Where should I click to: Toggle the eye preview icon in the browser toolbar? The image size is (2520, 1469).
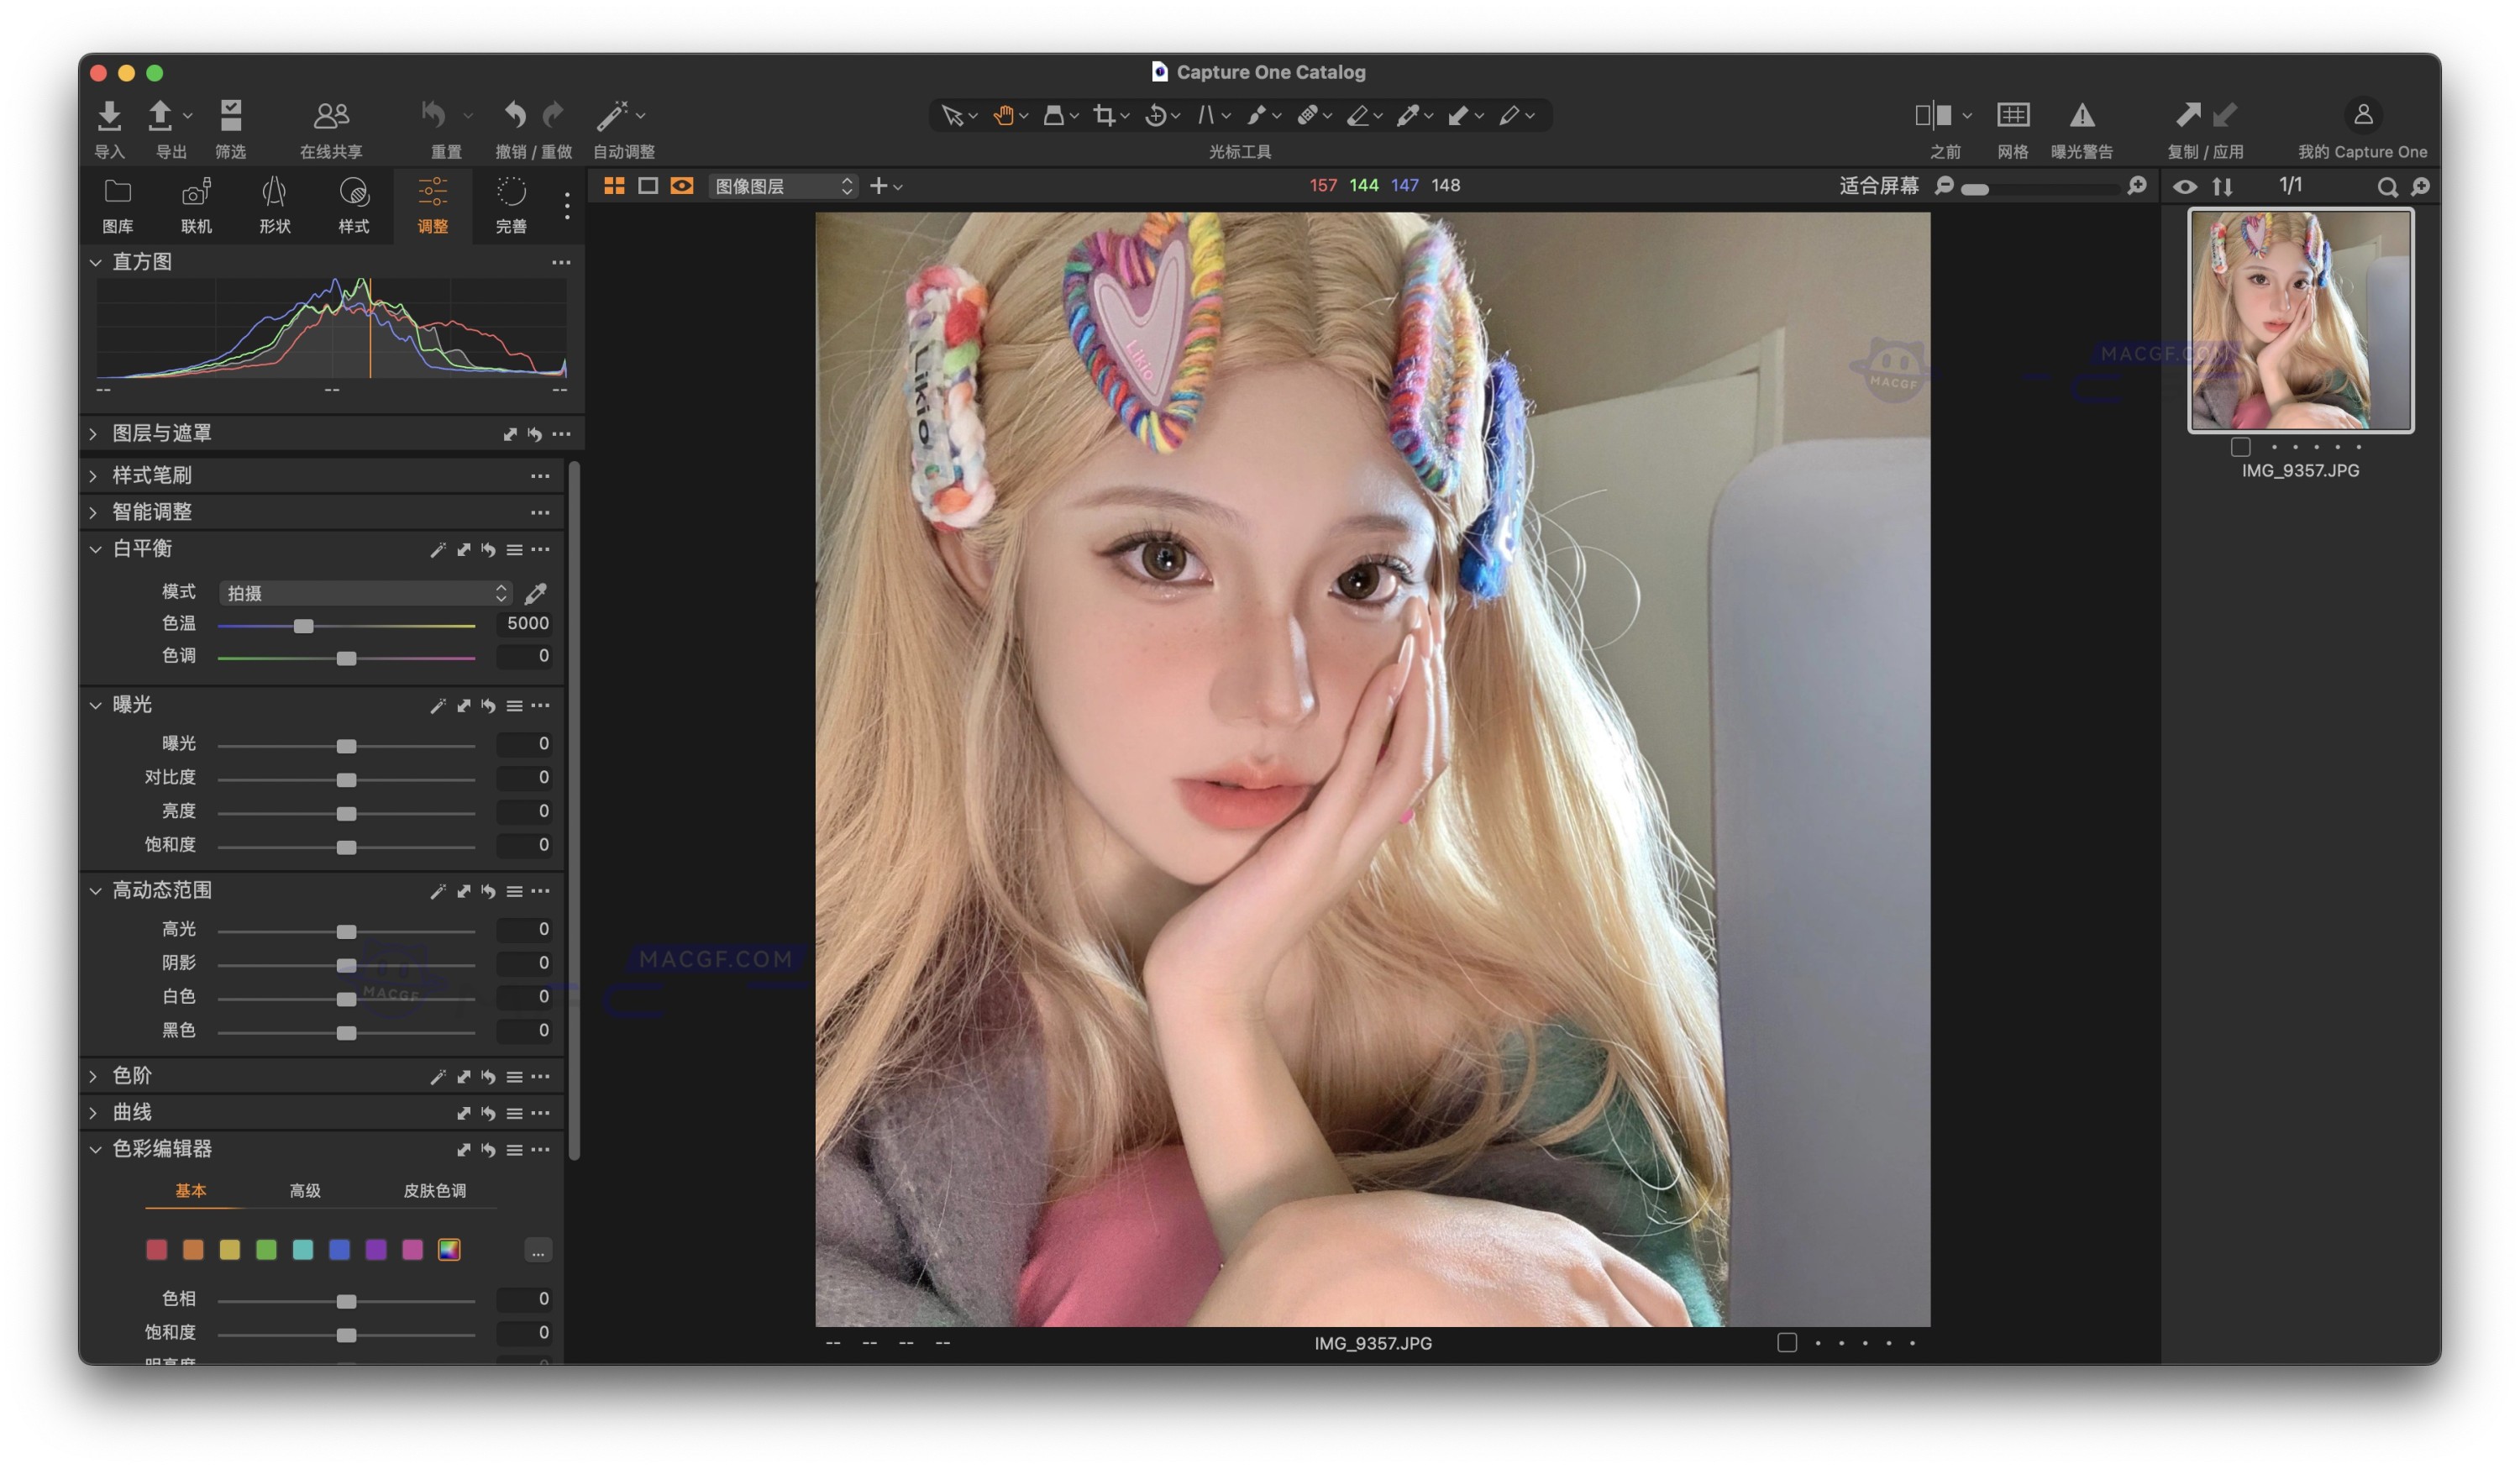[2186, 186]
